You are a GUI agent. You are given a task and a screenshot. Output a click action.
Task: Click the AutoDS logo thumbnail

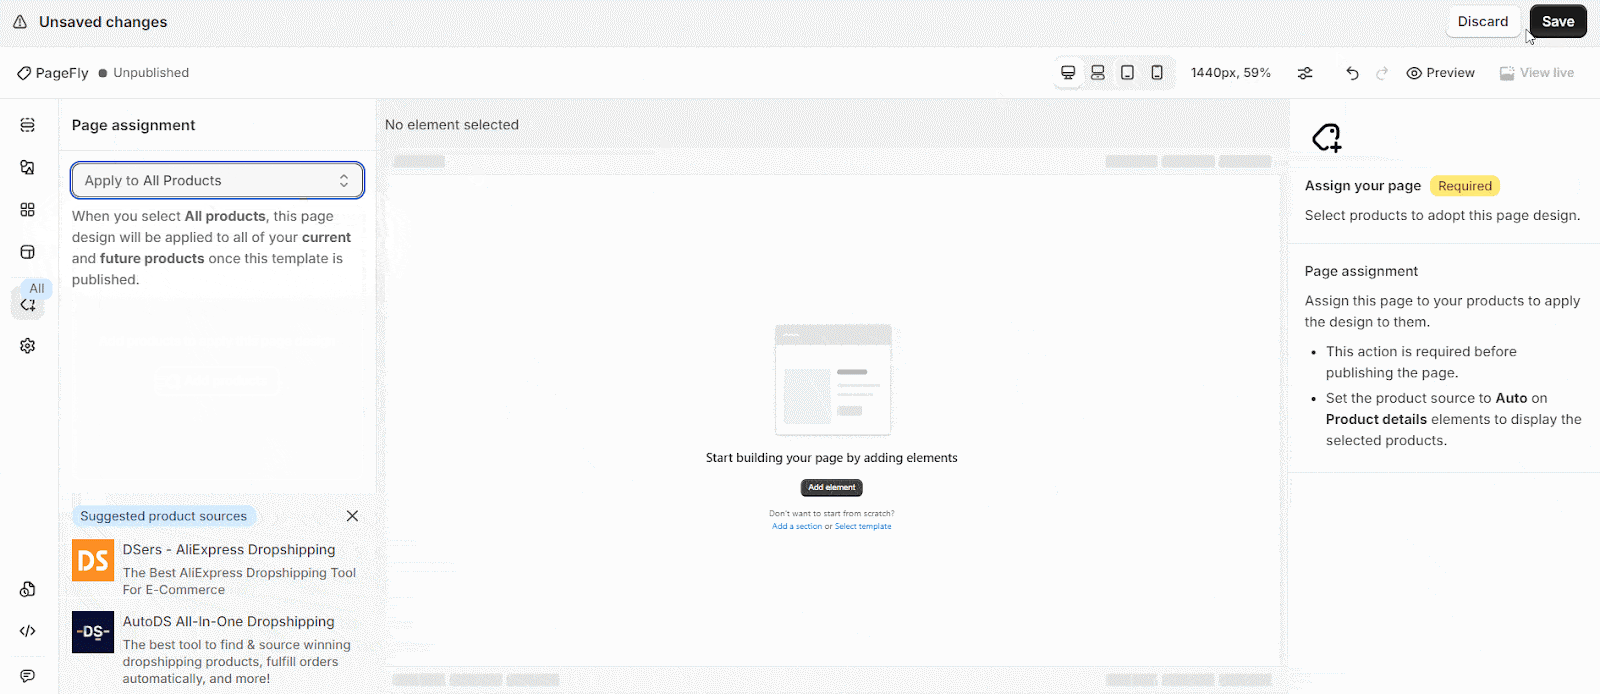[x=93, y=632]
